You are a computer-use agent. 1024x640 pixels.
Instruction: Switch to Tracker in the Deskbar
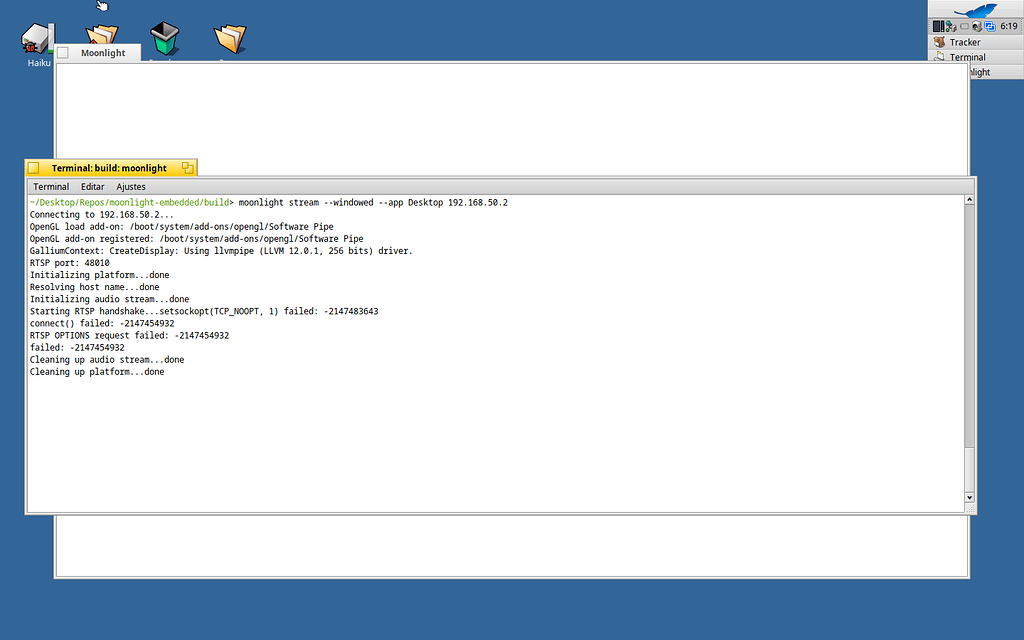(965, 42)
